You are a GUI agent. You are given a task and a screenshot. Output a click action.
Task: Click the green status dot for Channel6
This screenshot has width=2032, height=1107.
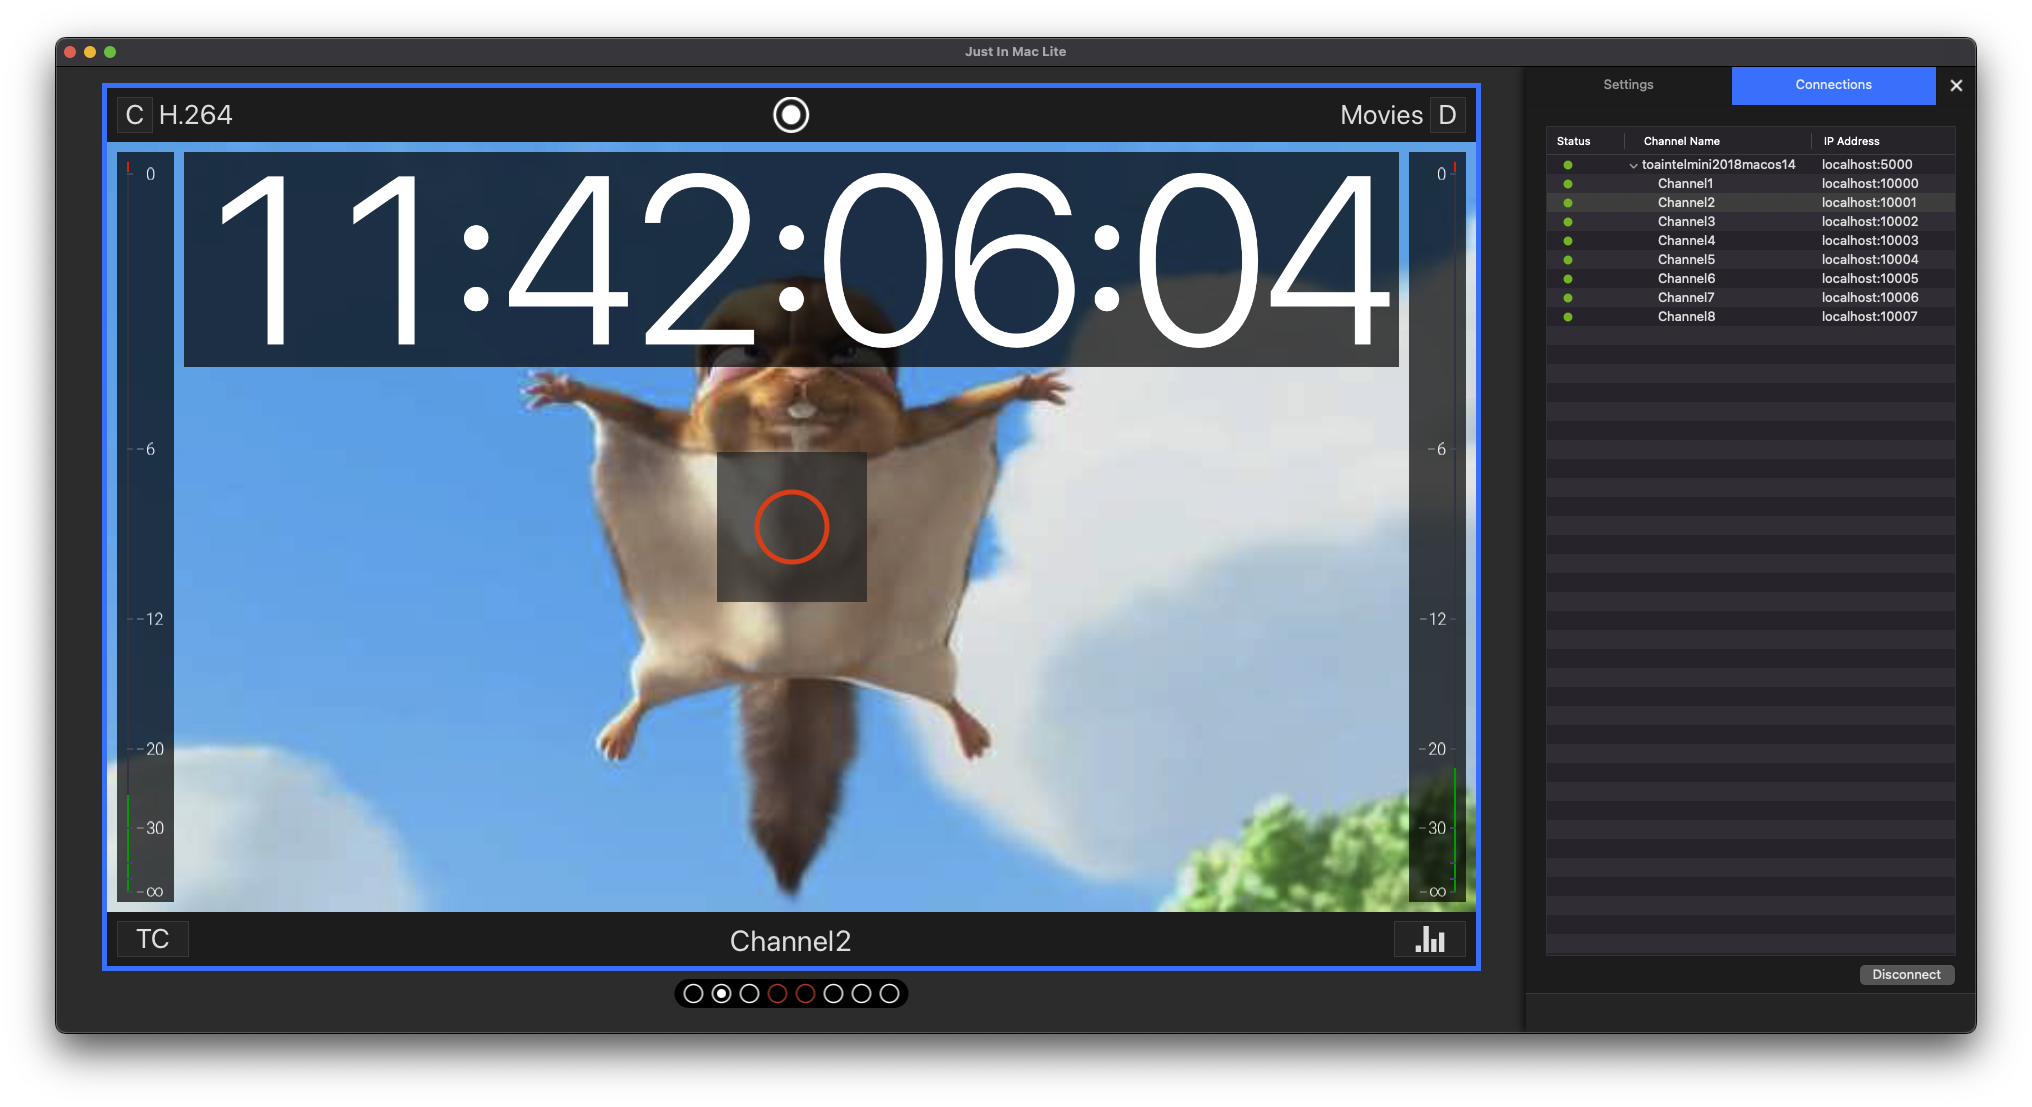click(1568, 279)
